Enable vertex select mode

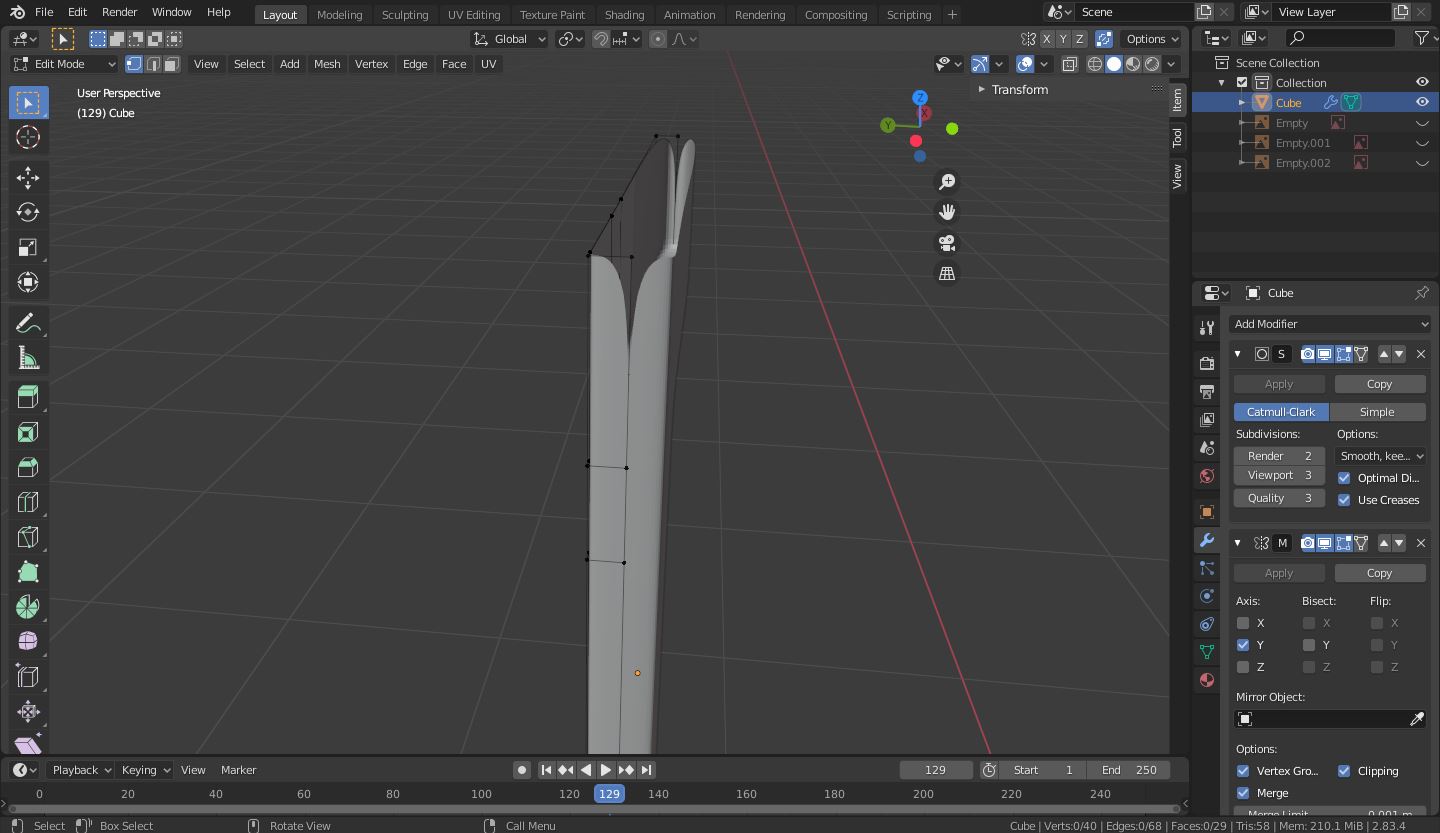pyautogui.click(x=134, y=64)
